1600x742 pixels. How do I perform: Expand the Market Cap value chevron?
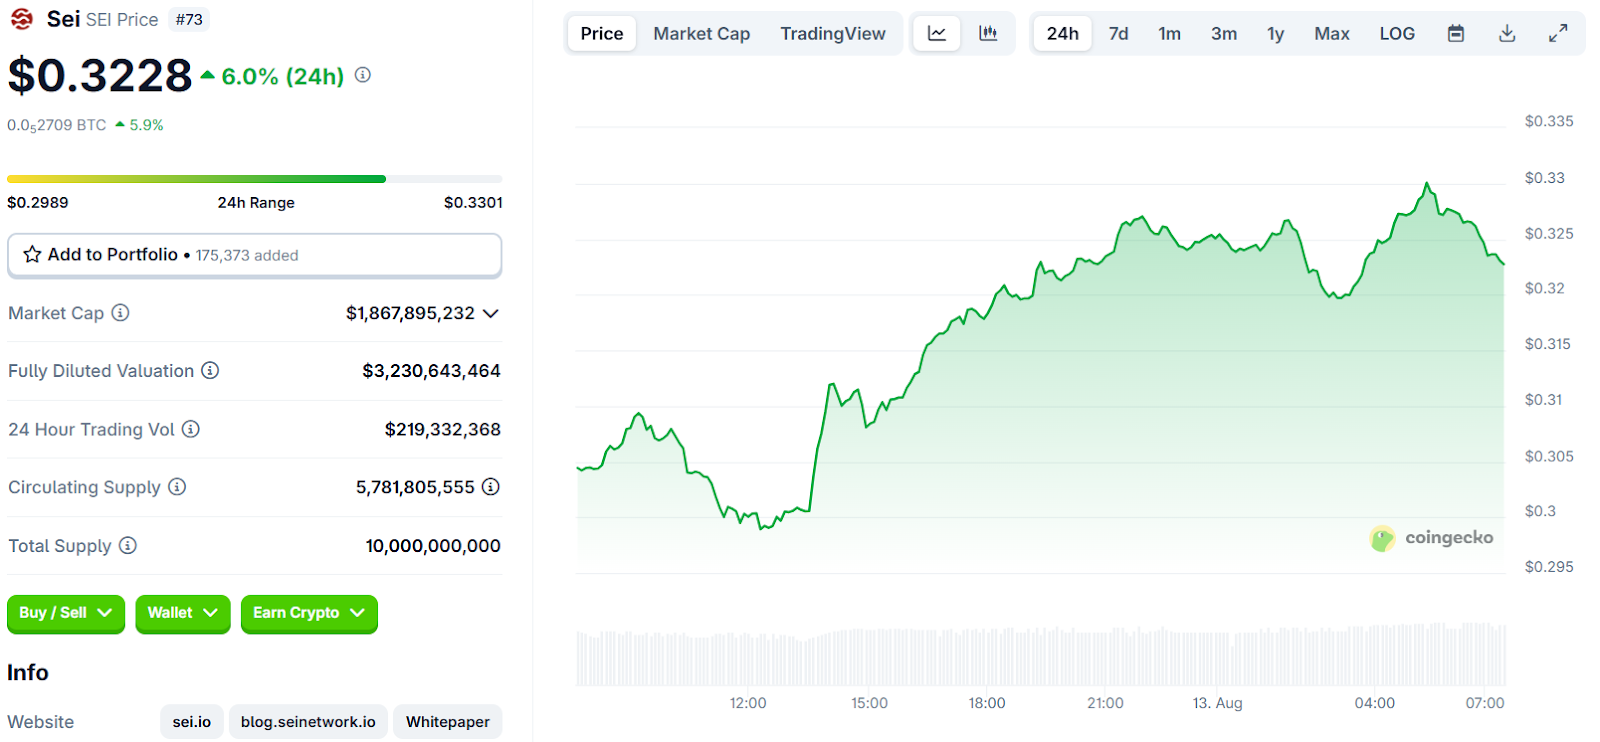(491, 313)
